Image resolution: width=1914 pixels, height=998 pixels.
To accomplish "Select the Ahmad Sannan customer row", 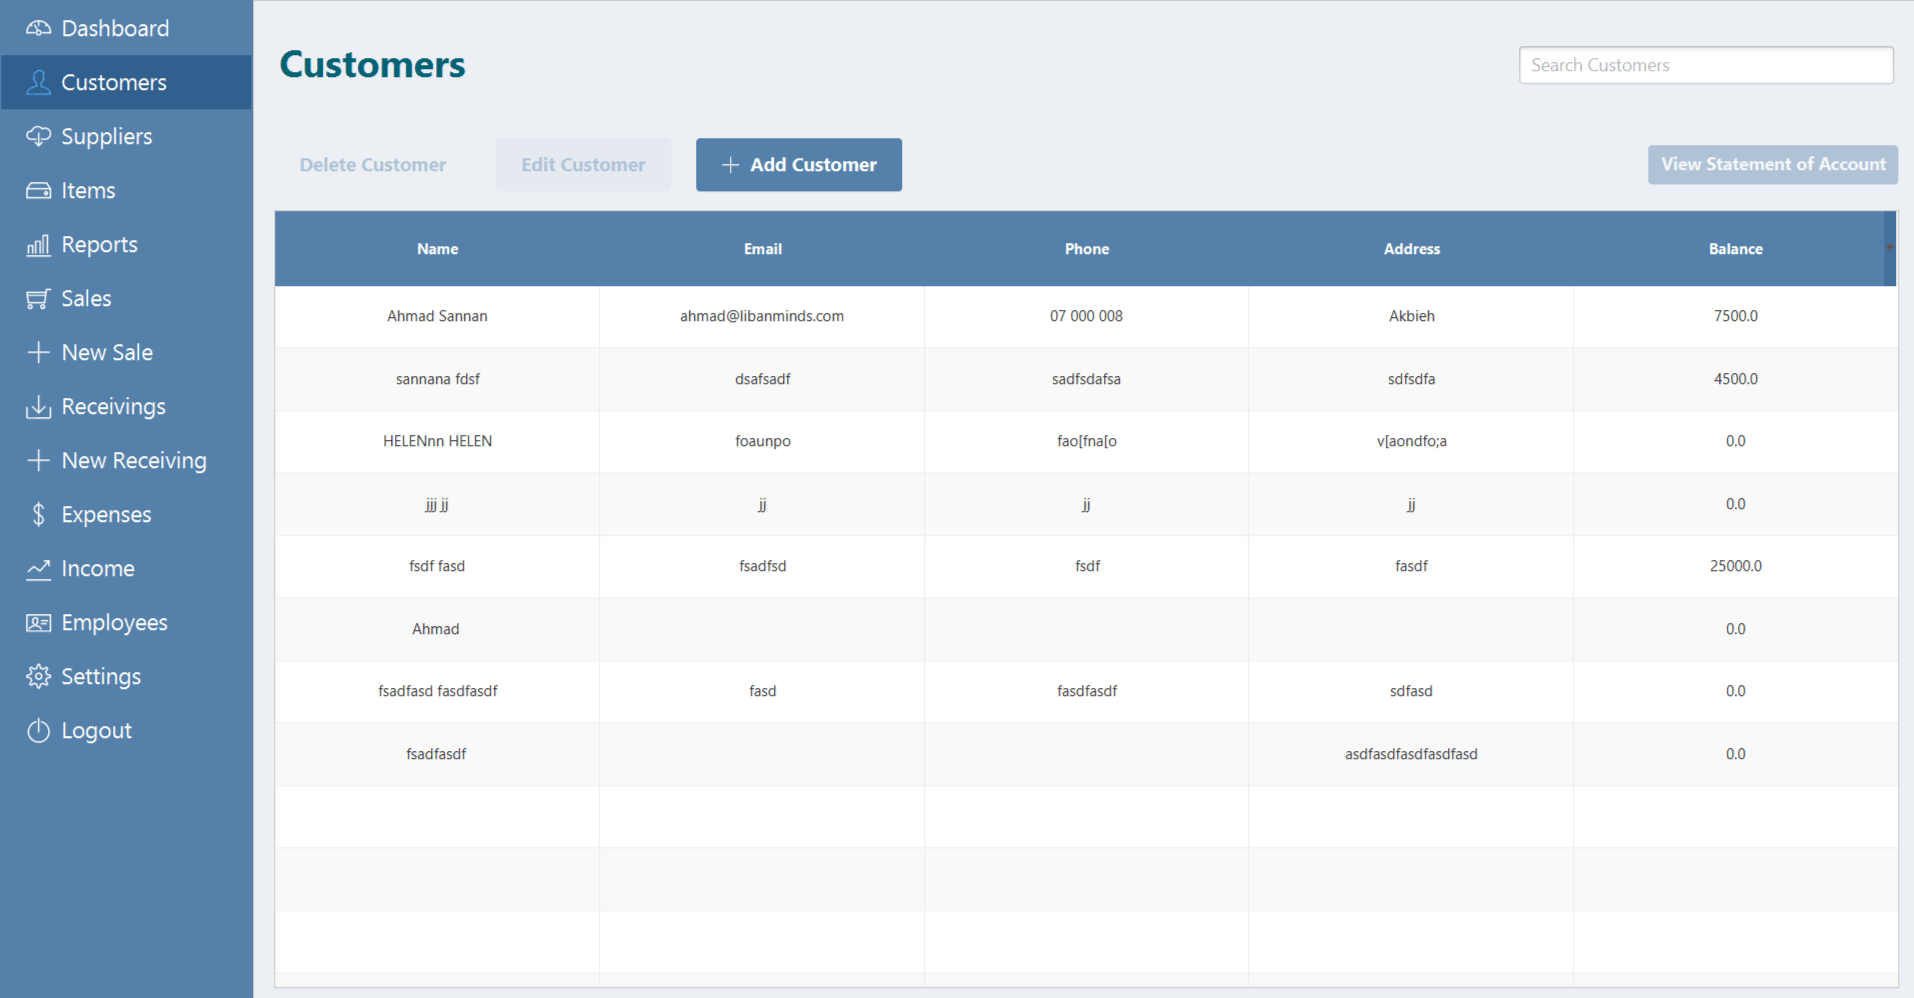I will tap(437, 317).
